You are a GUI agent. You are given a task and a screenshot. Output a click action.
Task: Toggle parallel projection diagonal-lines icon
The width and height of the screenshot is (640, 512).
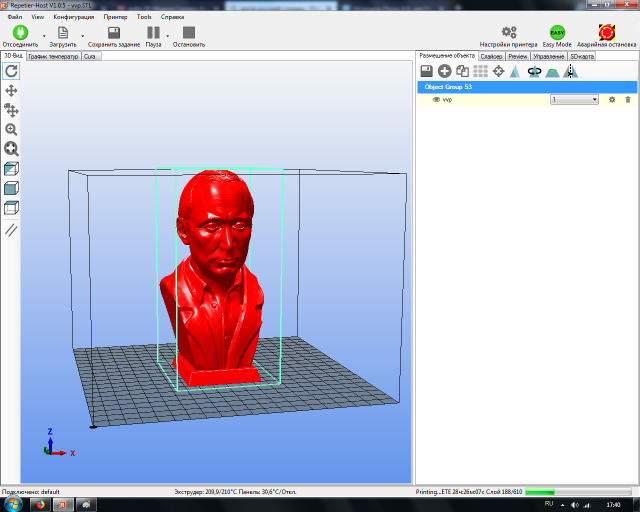tap(11, 230)
